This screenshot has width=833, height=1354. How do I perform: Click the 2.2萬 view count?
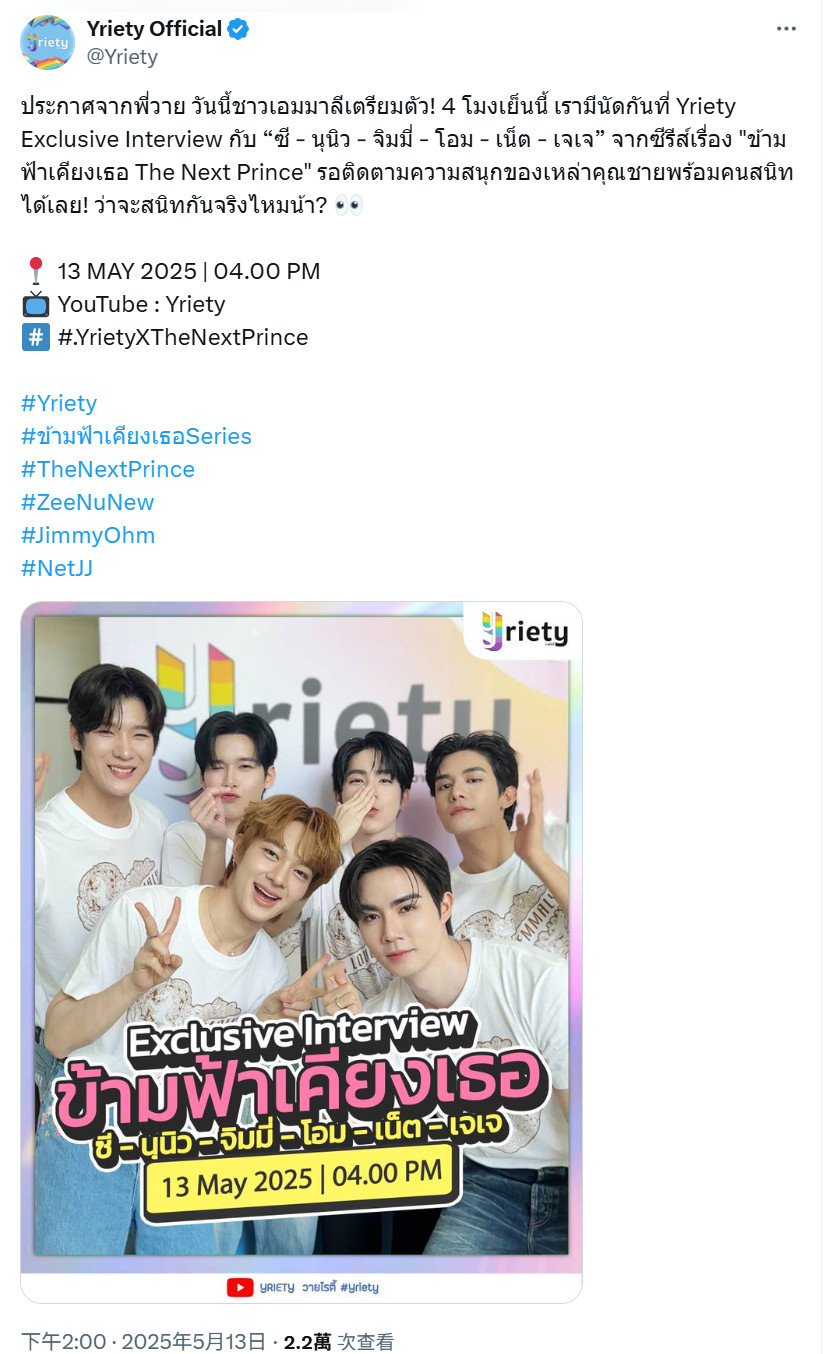point(307,1341)
